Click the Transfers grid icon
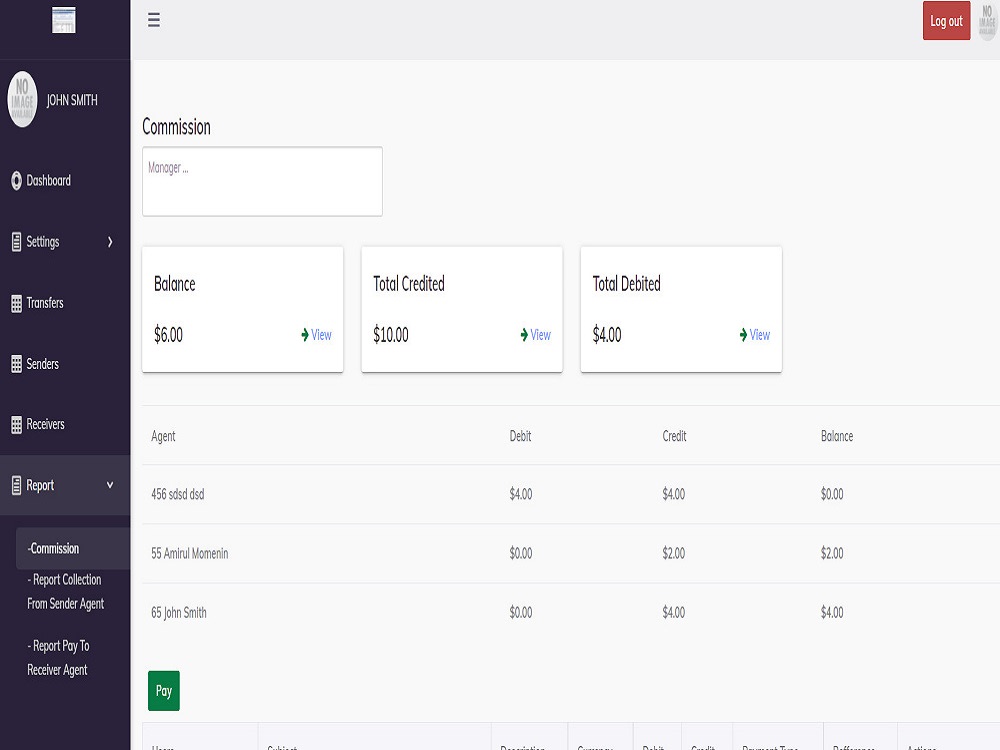The width and height of the screenshot is (1000, 750). pyautogui.click(x=17, y=304)
